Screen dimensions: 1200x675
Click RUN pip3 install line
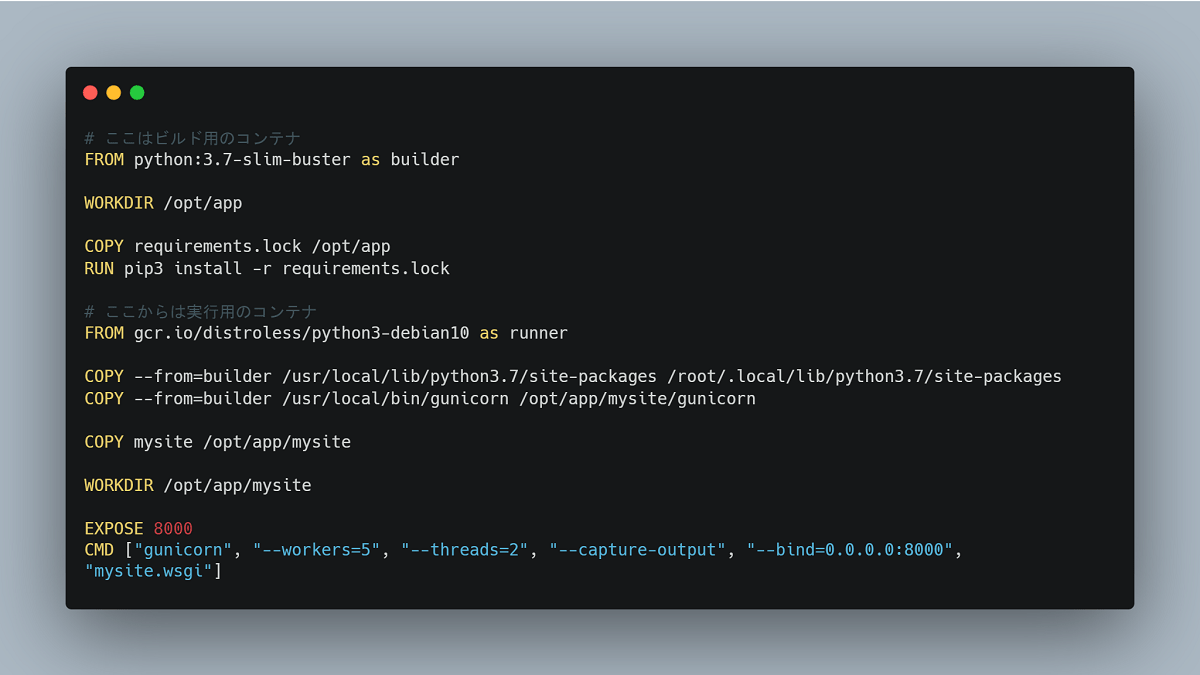267,269
